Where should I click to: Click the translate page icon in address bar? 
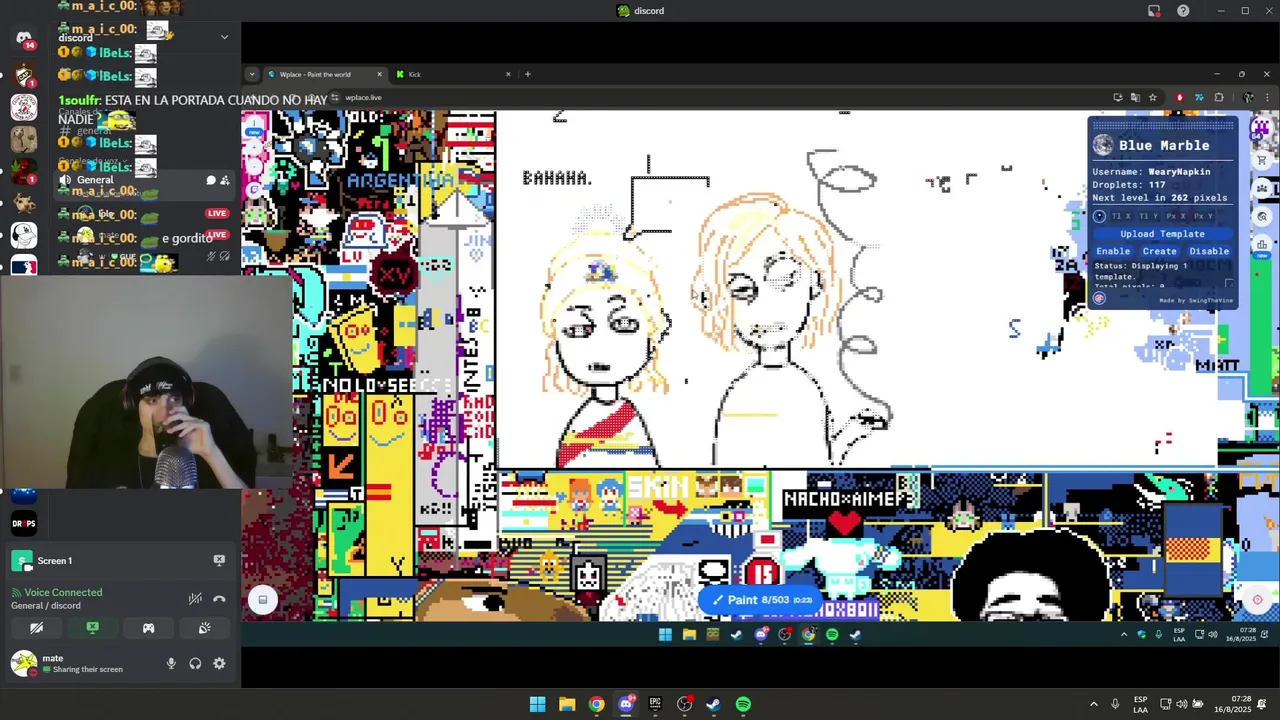[x=1135, y=97]
